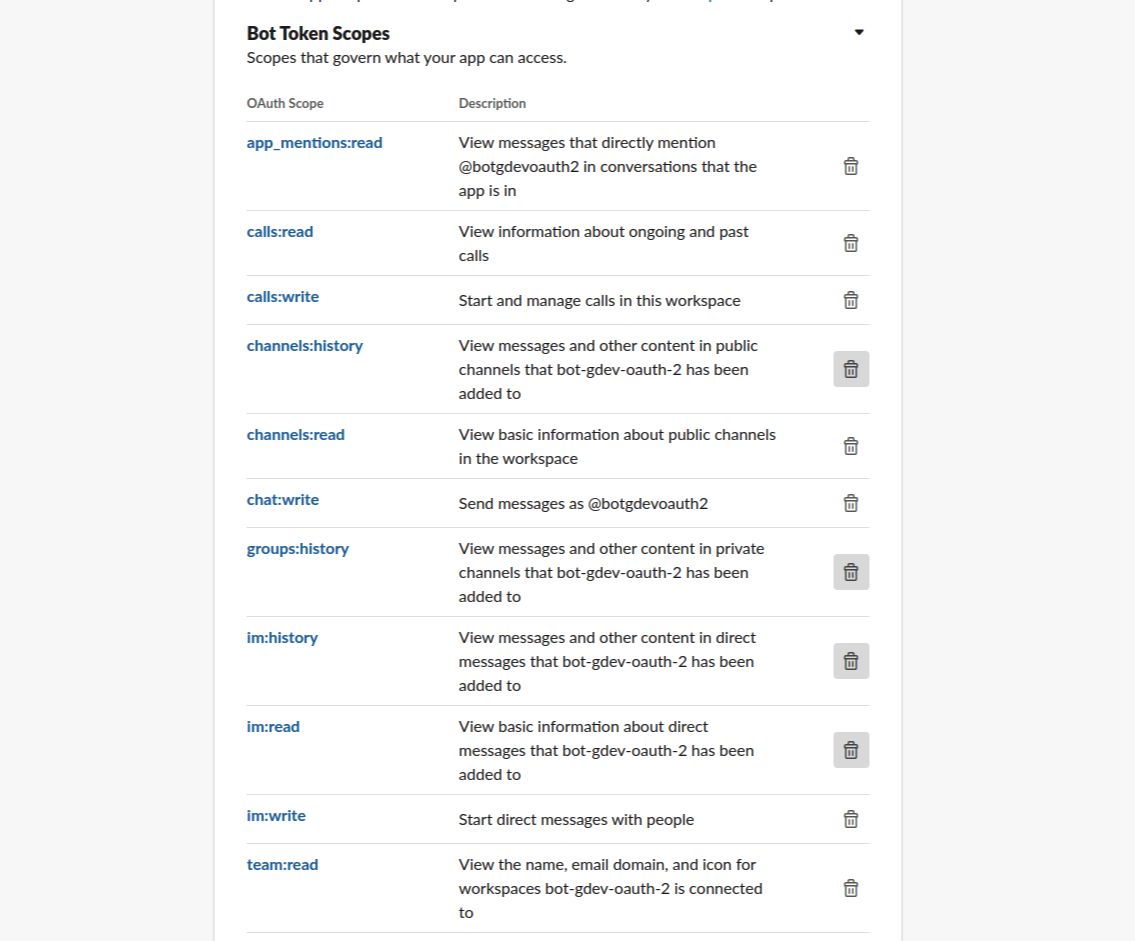Viewport: 1135px width, 941px height.
Task: Click the groups:history scope link
Action: click(x=298, y=549)
